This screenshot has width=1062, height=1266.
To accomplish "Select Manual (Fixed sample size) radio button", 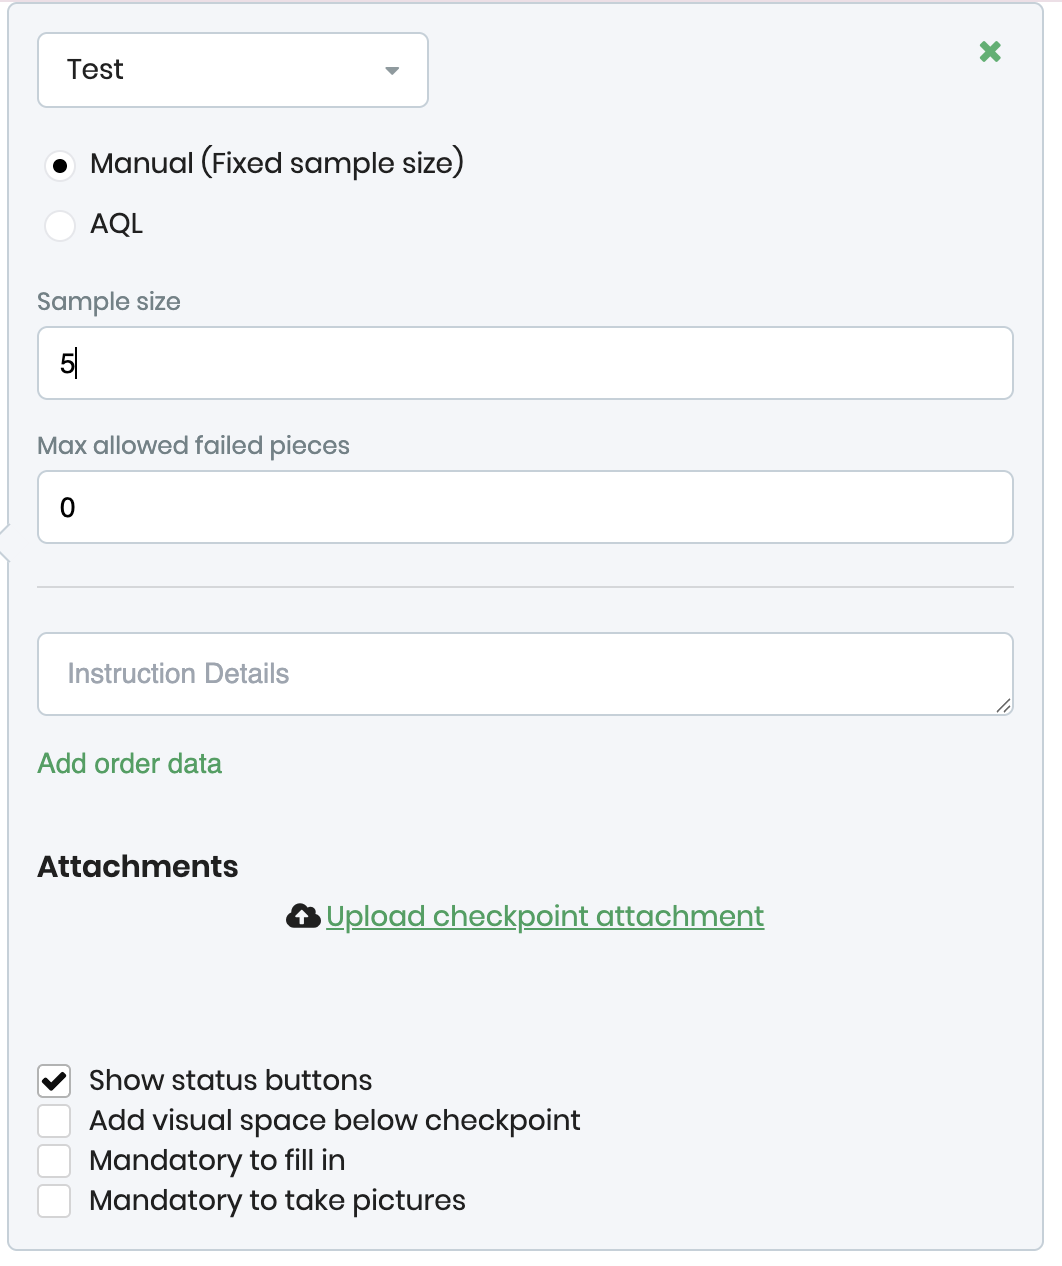I will [60, 165].
